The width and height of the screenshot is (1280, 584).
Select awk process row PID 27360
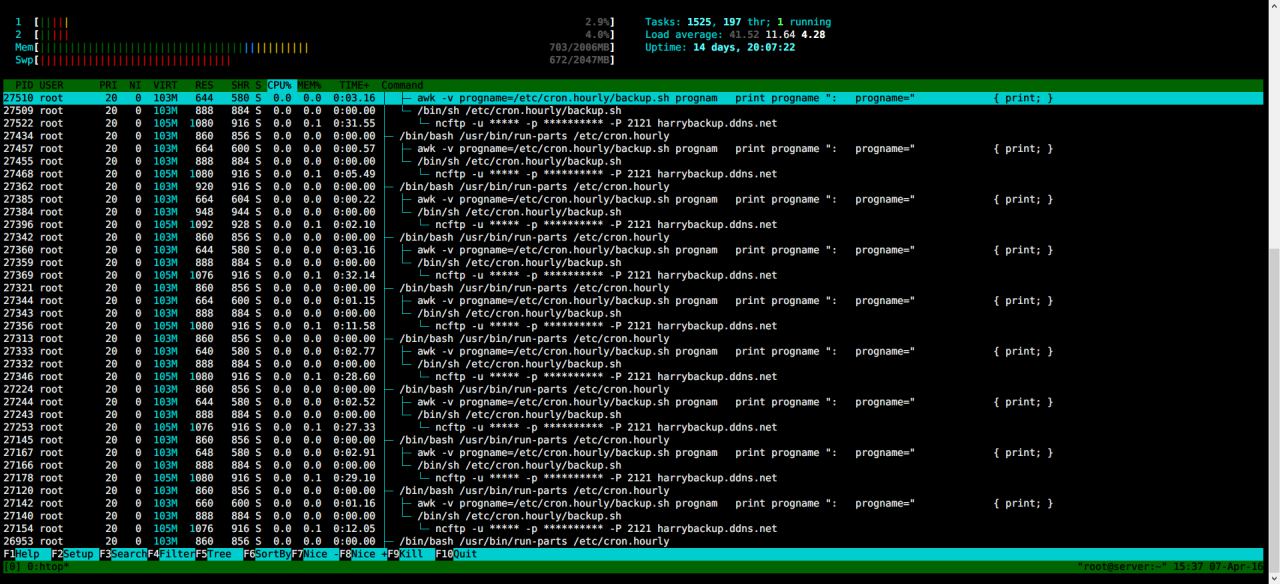pos(632,250)
